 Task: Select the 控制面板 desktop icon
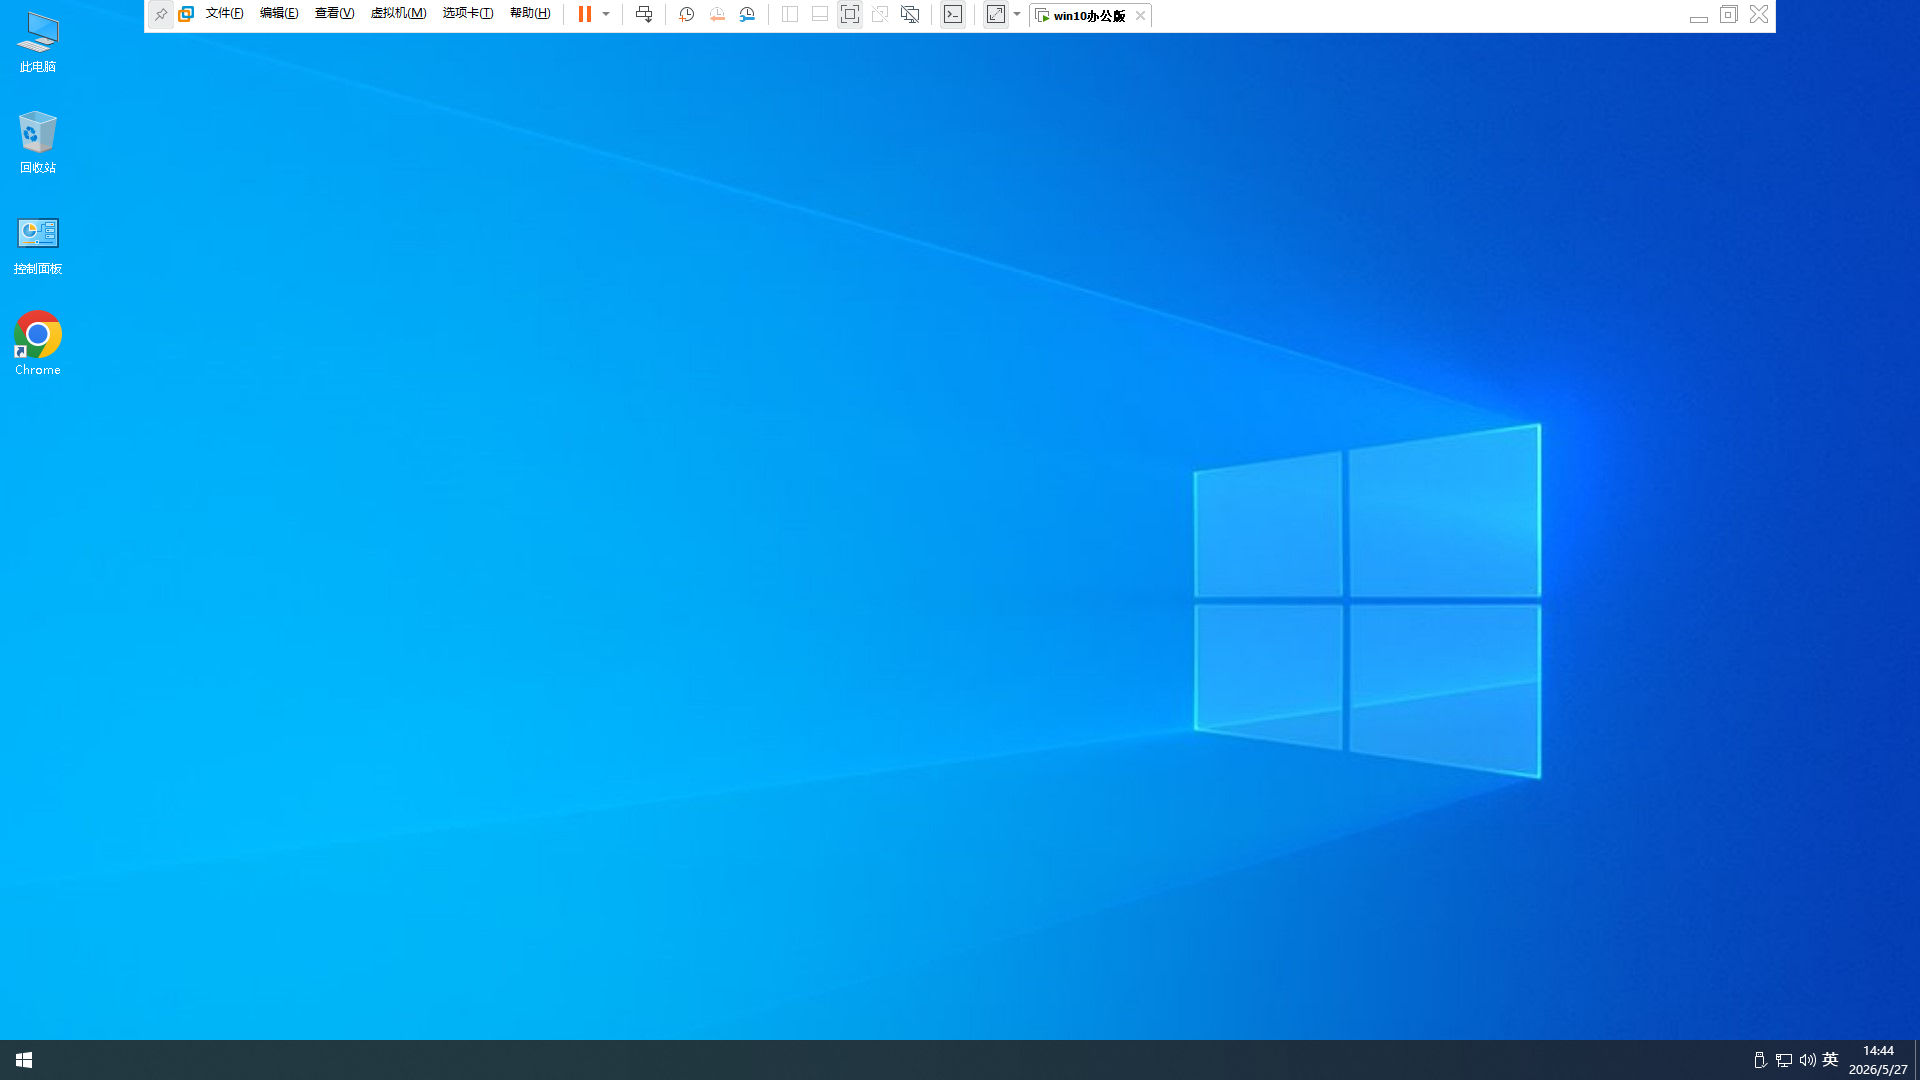(38, 245)
